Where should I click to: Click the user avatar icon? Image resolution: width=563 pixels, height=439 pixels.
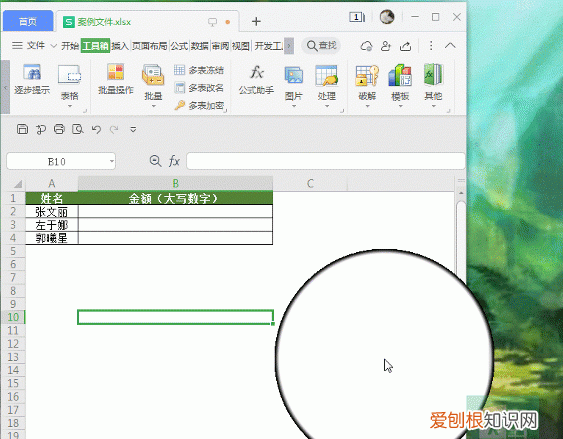tap(387, 17)
